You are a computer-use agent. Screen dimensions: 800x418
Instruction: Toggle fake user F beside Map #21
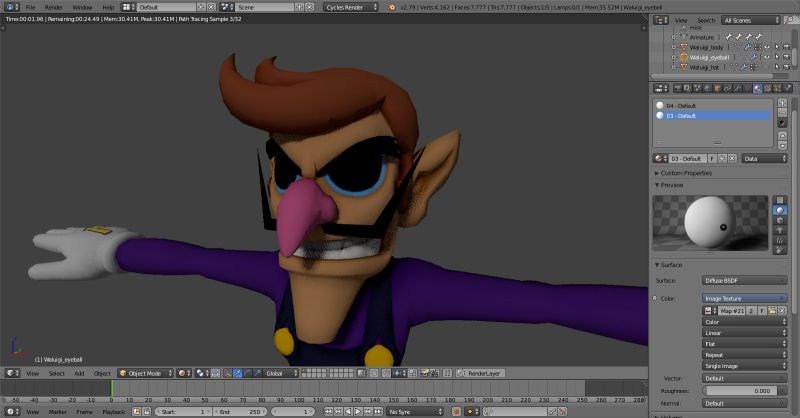[x=762, y=311]
